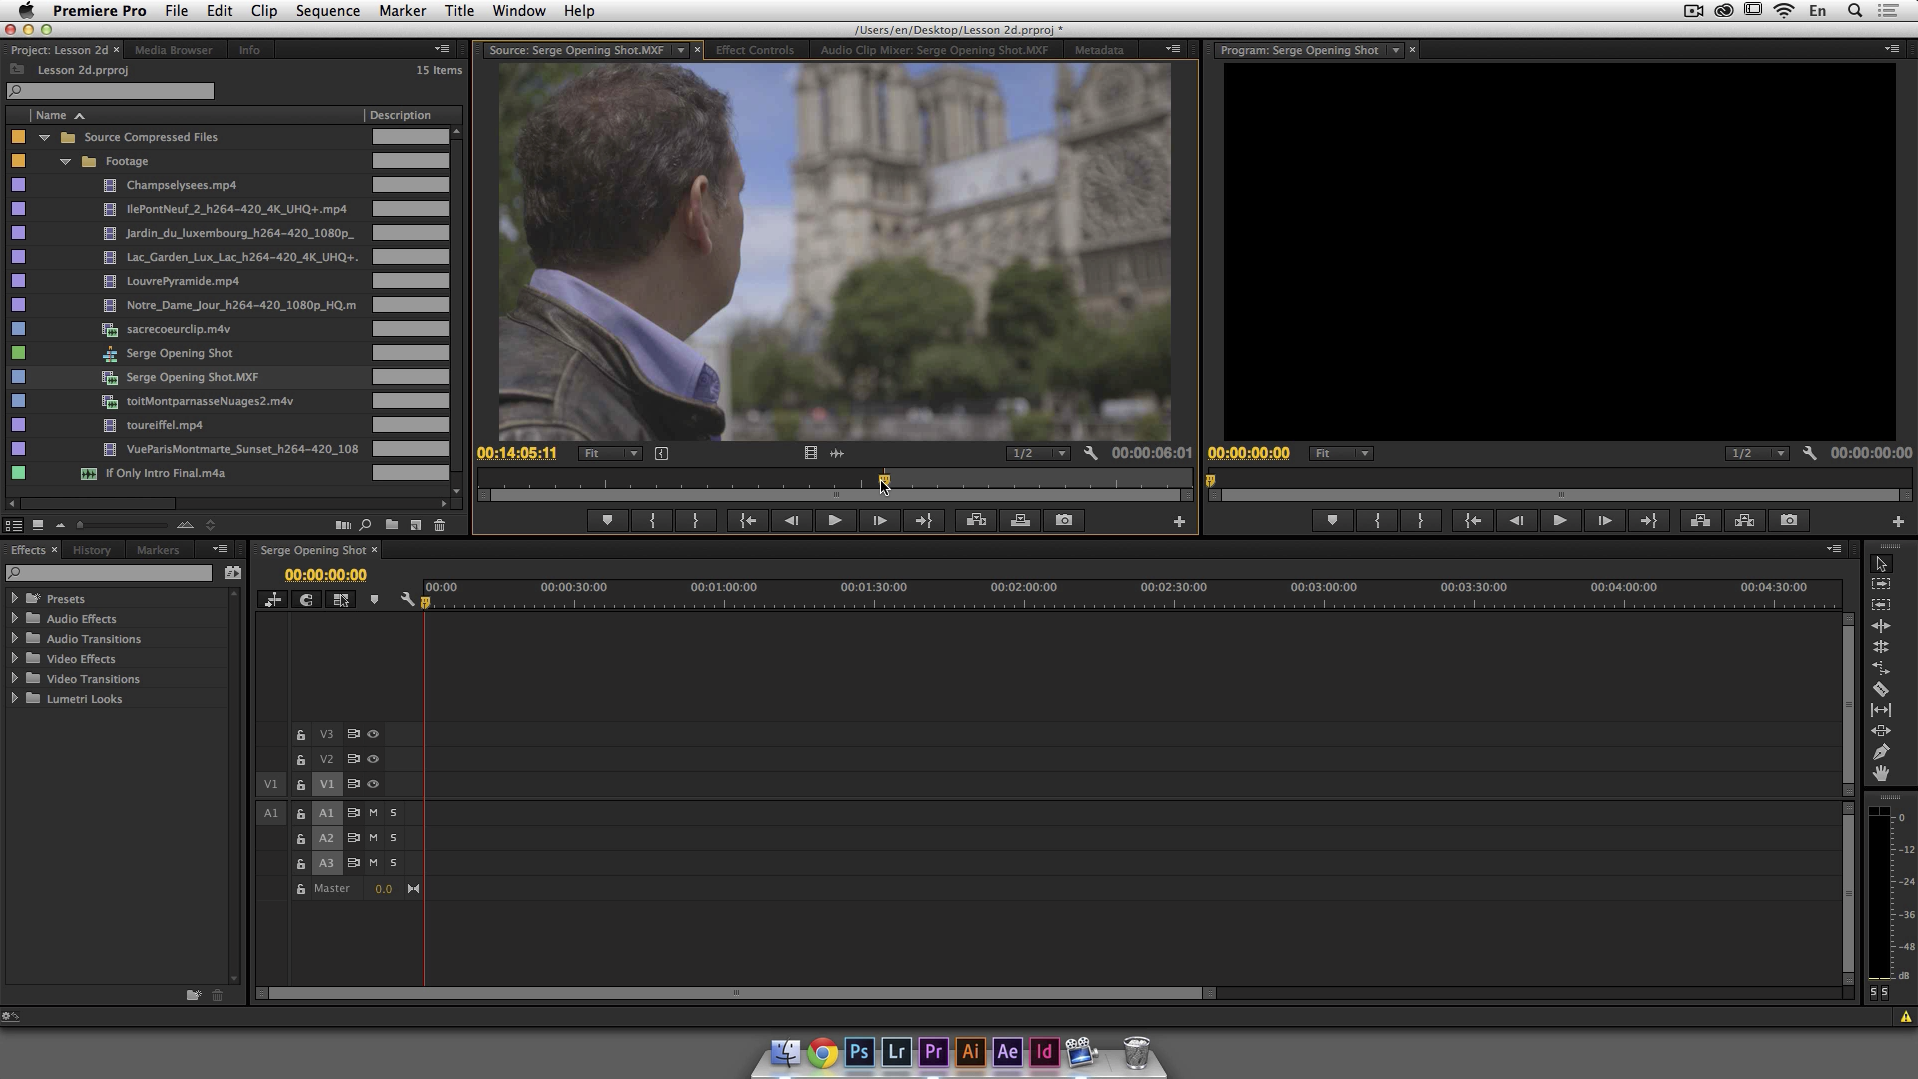Image resolution: width=1918 pixels, height=1079 pixels.
Task: Click Extract button in Program monitor
Action: [x=1744, y=520]
